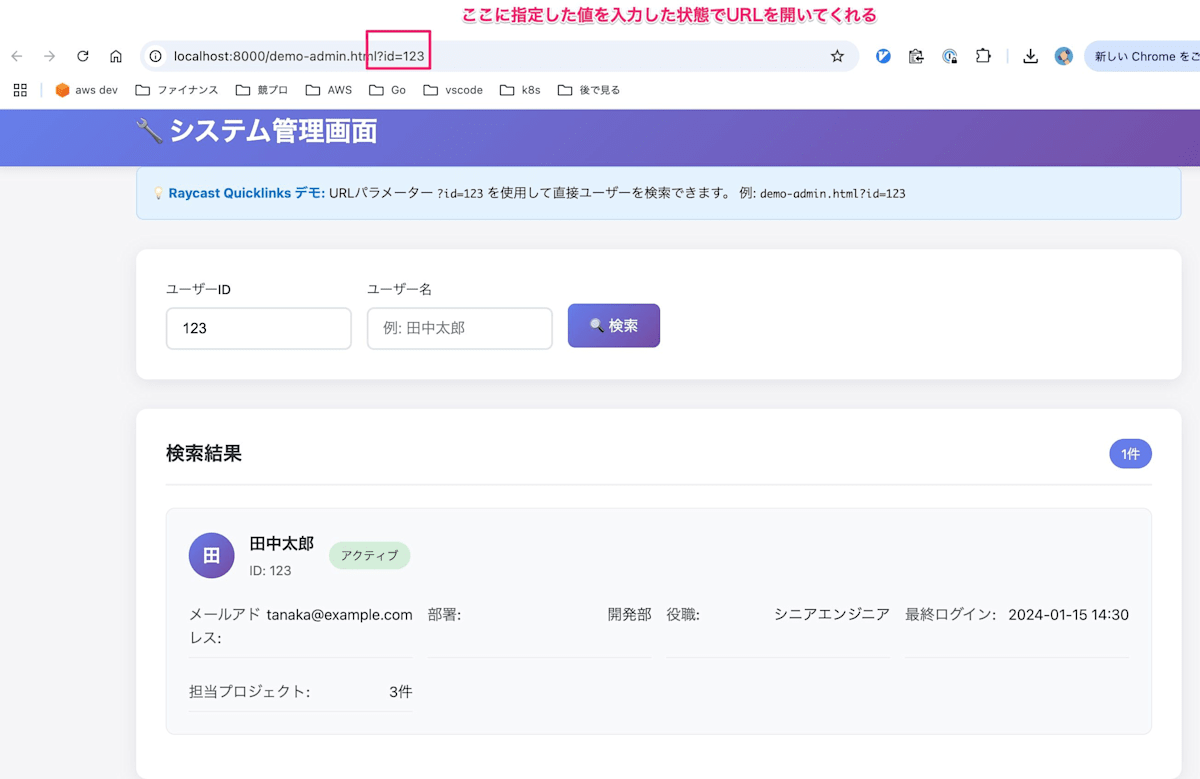
Task: Select the 開発部 department value
Action: pos(629,615)
